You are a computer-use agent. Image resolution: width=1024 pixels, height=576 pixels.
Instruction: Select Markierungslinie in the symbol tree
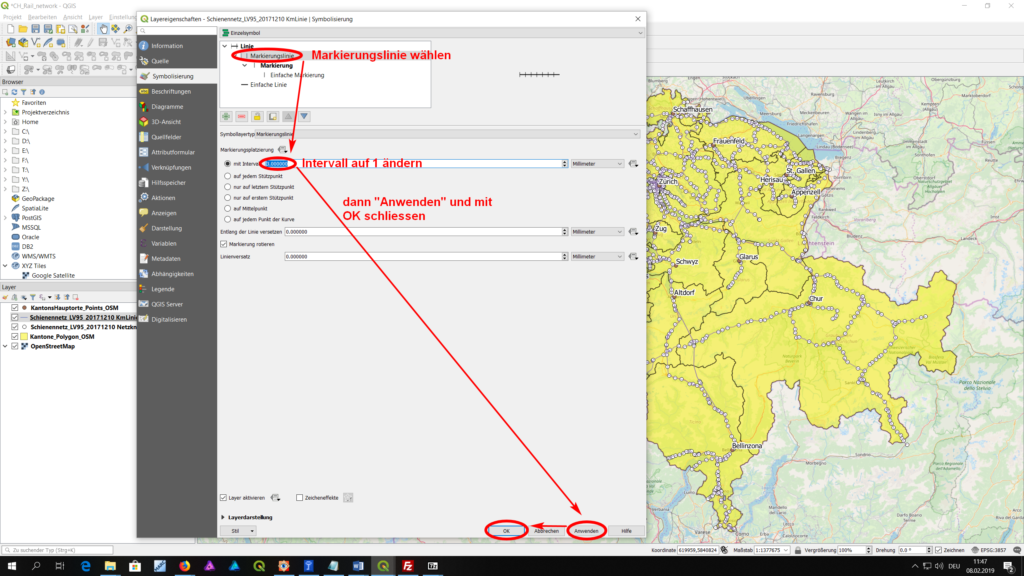tap(271, 56)
